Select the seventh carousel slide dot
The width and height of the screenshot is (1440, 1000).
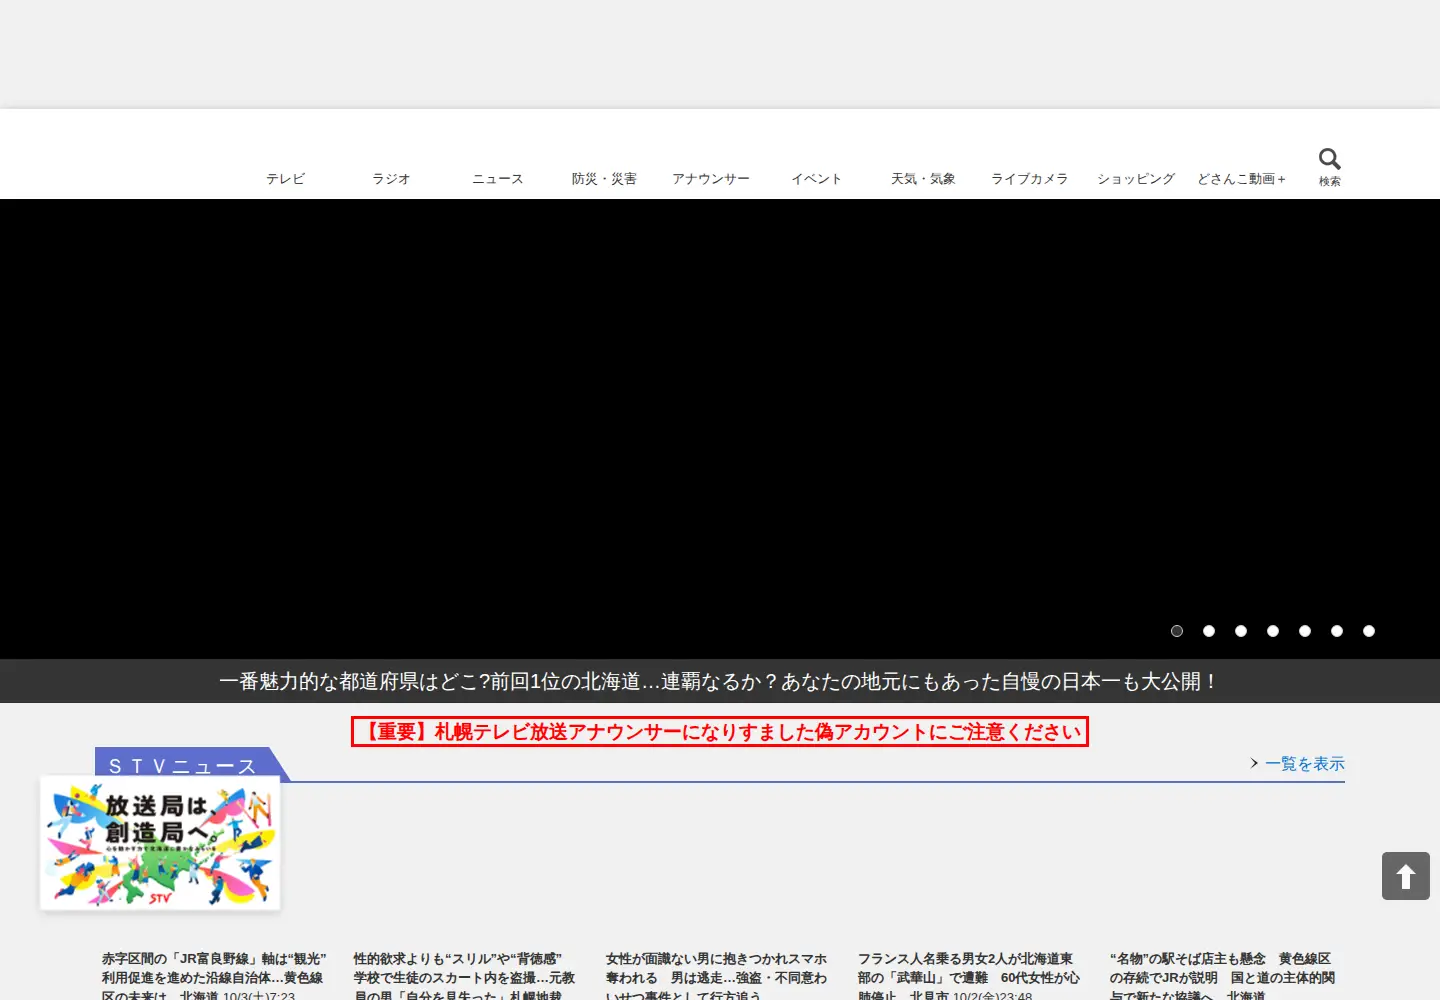pos(1369,631)
